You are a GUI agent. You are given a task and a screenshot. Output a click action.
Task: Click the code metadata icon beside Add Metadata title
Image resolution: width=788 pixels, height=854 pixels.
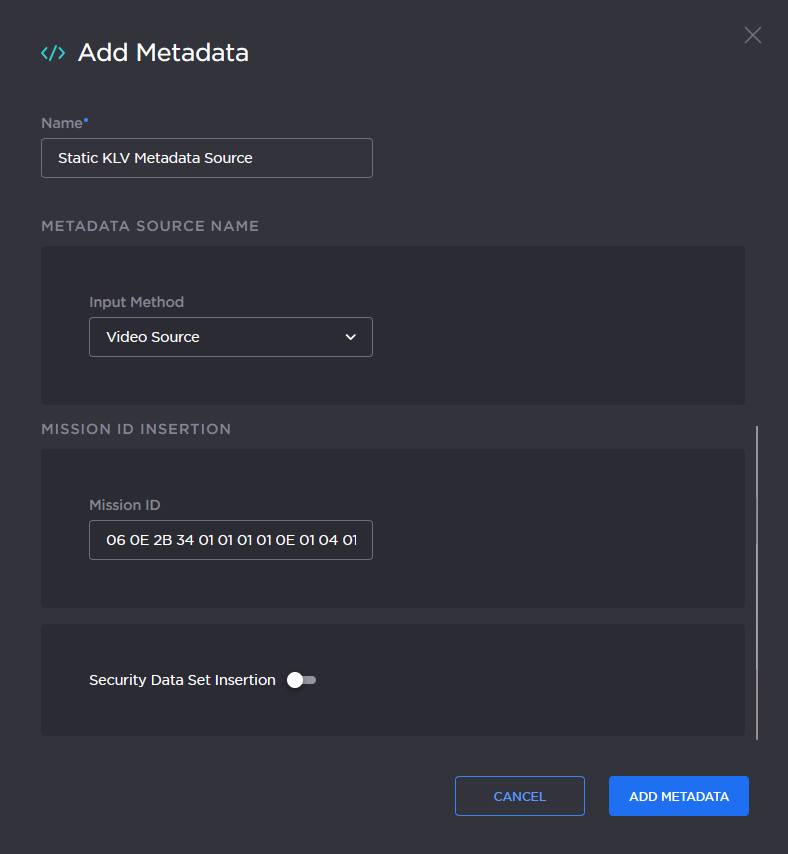click(x=52, y=53)
